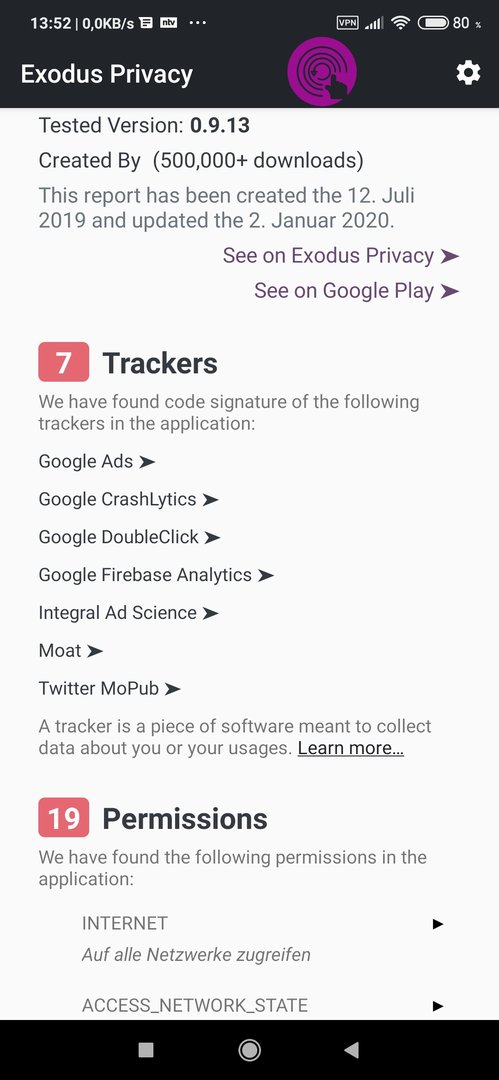Tap the VPN status icon
499x1080 pixels.
point(347,23)
